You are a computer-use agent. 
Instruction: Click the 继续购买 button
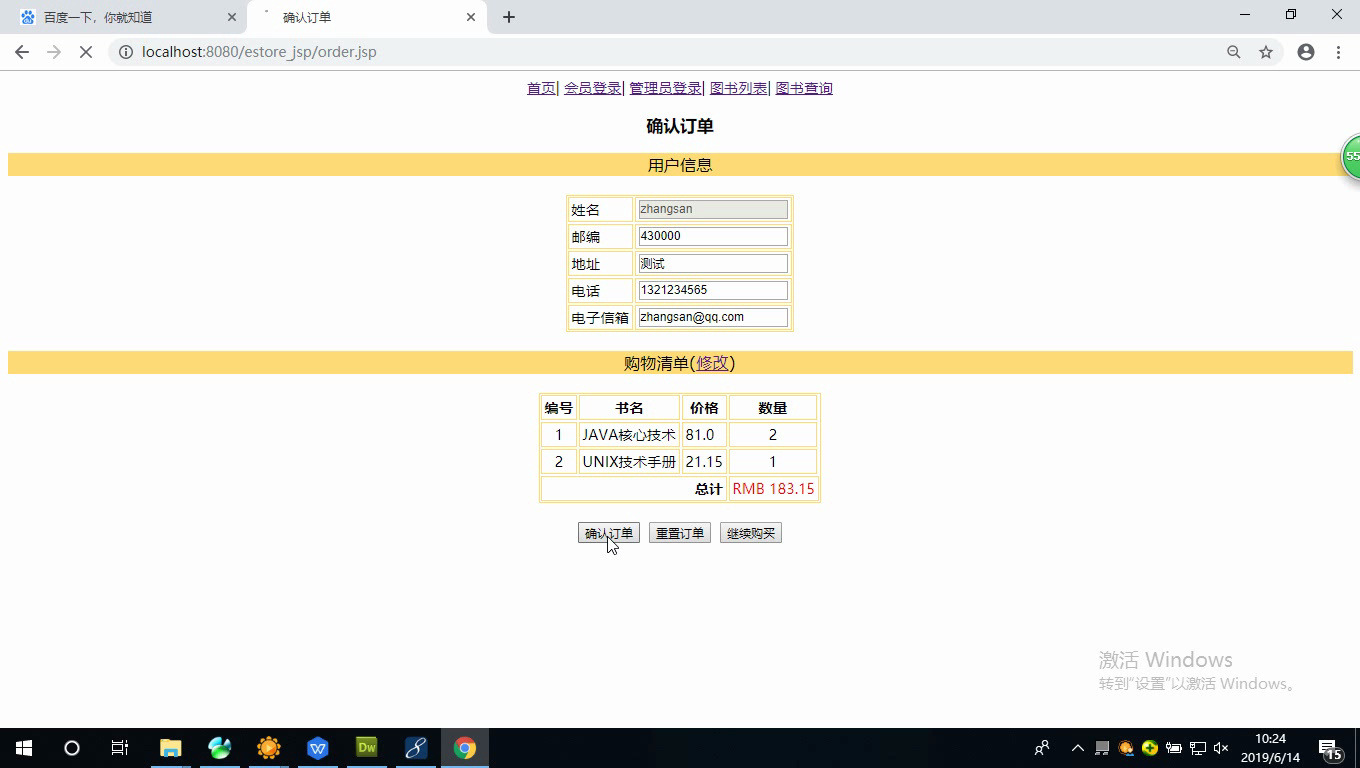[x=751, y=533]
